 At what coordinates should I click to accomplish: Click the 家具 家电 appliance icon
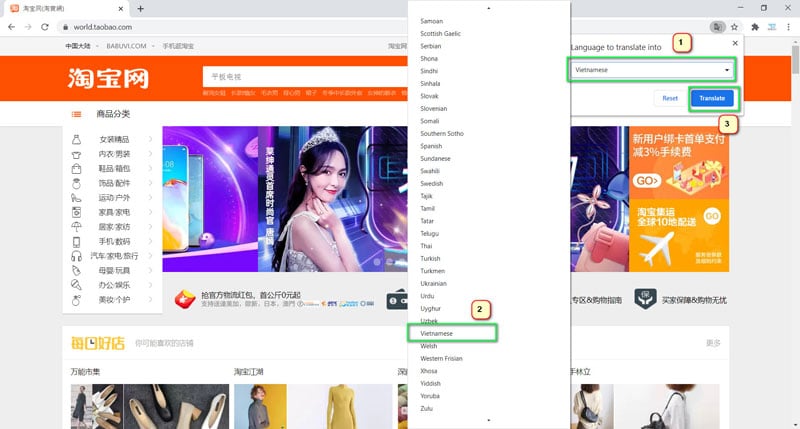point(76,212)
